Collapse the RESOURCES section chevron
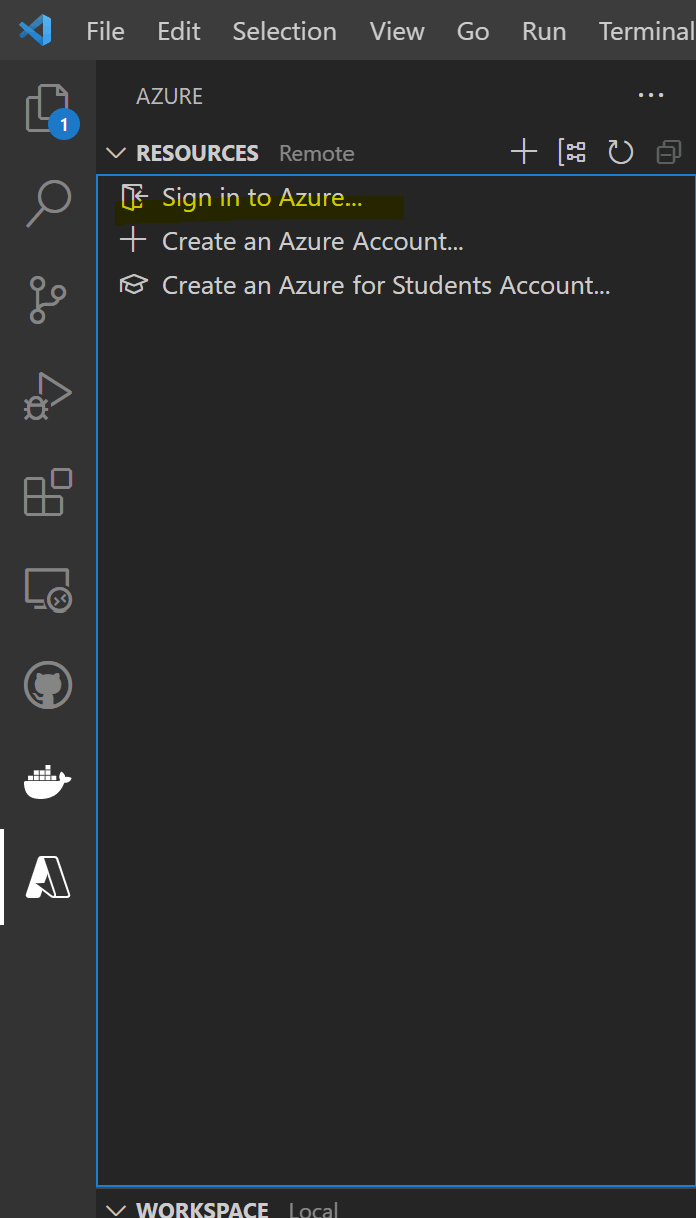The width and height of the screenshot is (696, 1218). (x=117, y=153)
